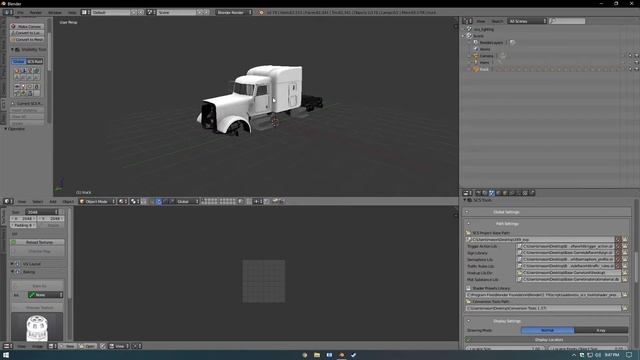Click Open in the image editor footer
The image size is (640, 360).
click(88, 346)
